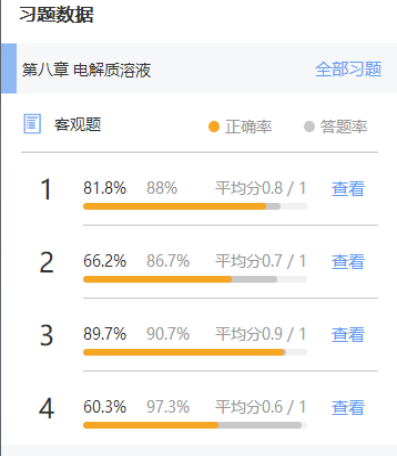Click question 3's progress bar

[195, 352]
